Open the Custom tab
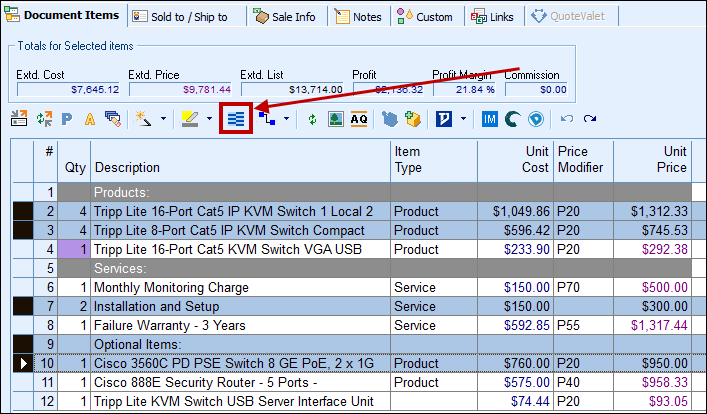Image resolution: width=707 pixels, height=414 pixels. [427, 17]
